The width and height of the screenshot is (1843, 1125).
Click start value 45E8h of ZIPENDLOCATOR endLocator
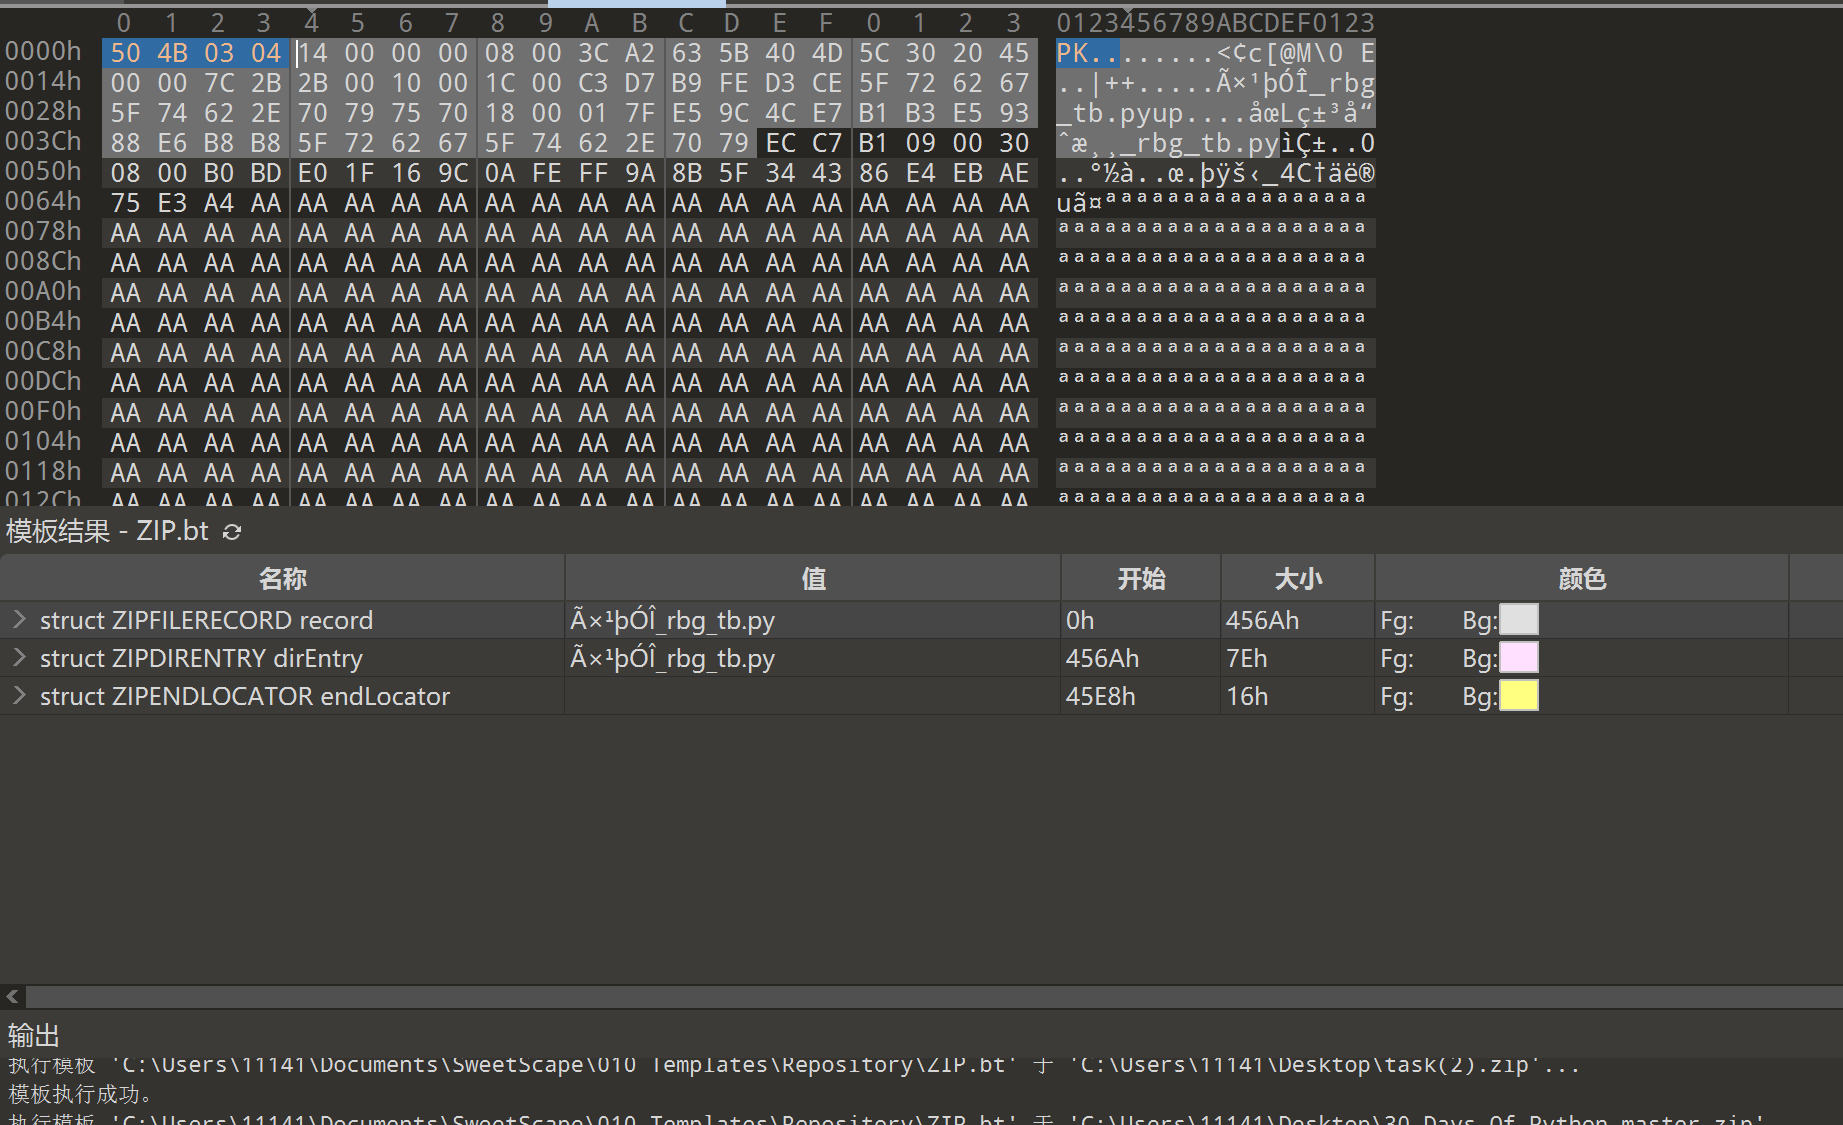coord(1101,696)
